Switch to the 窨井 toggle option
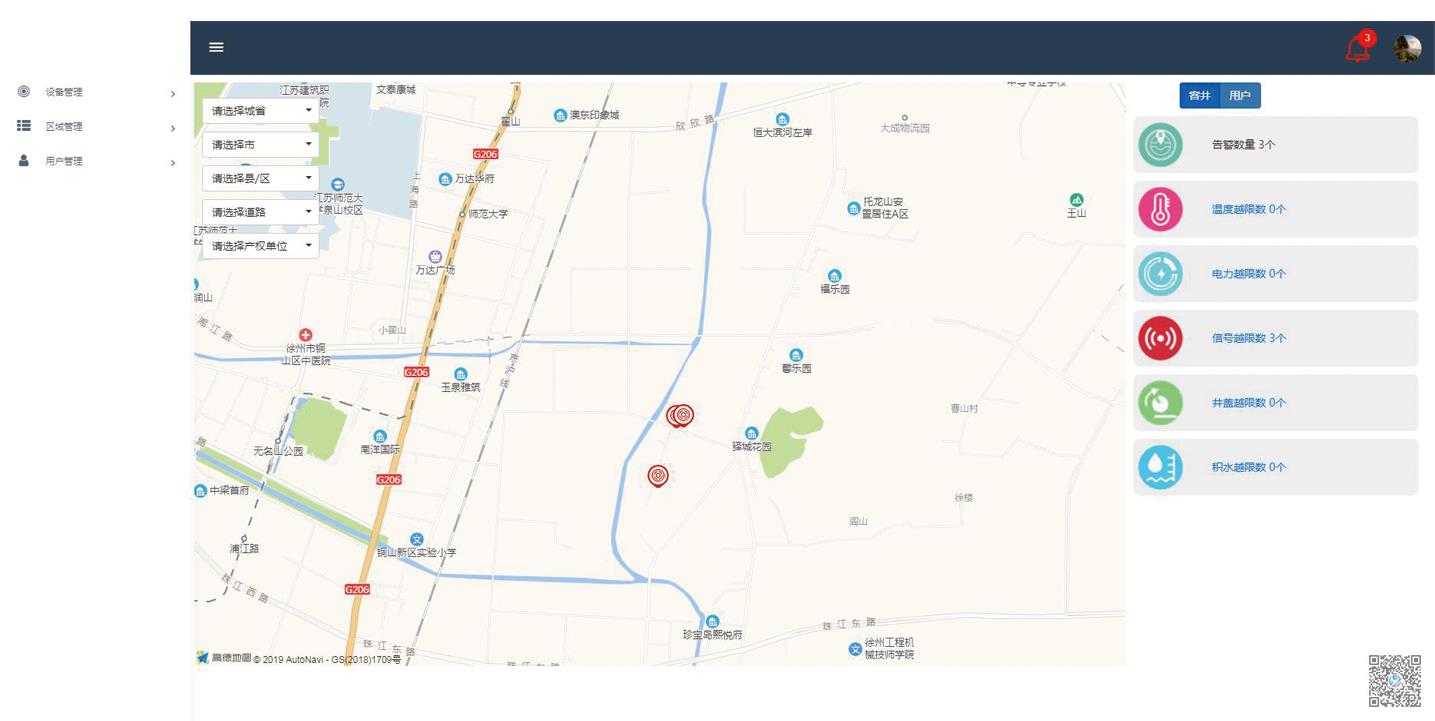The height and width of the screenshot is (721, 1435). 1200,96
